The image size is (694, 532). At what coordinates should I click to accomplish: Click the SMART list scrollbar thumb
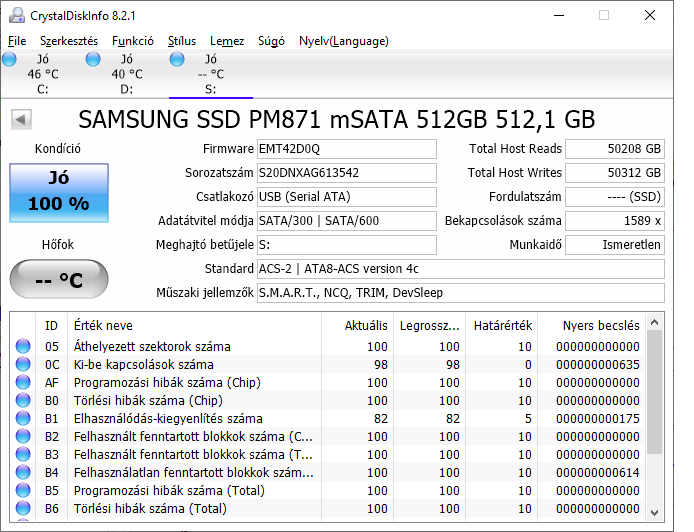(x=655, y=392)
